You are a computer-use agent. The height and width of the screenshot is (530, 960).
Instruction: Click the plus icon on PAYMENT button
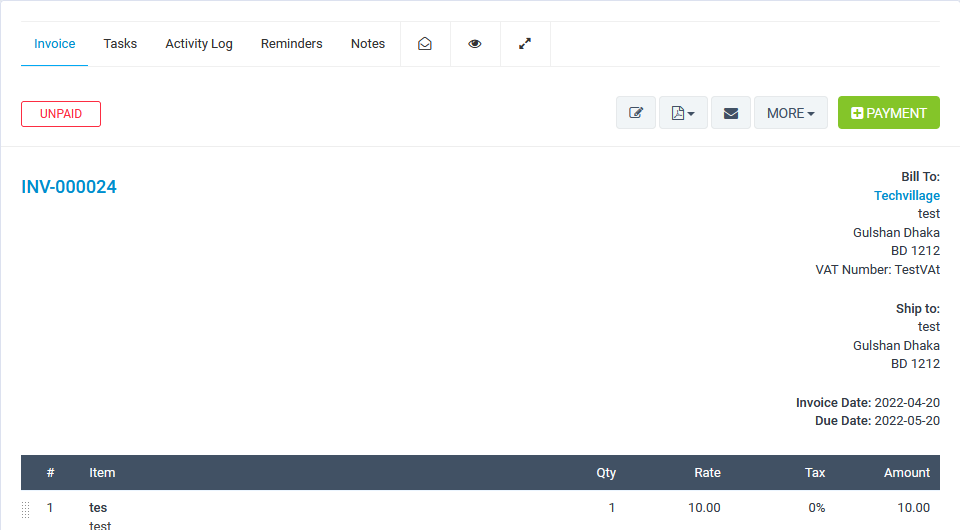(x=857, y=114)
